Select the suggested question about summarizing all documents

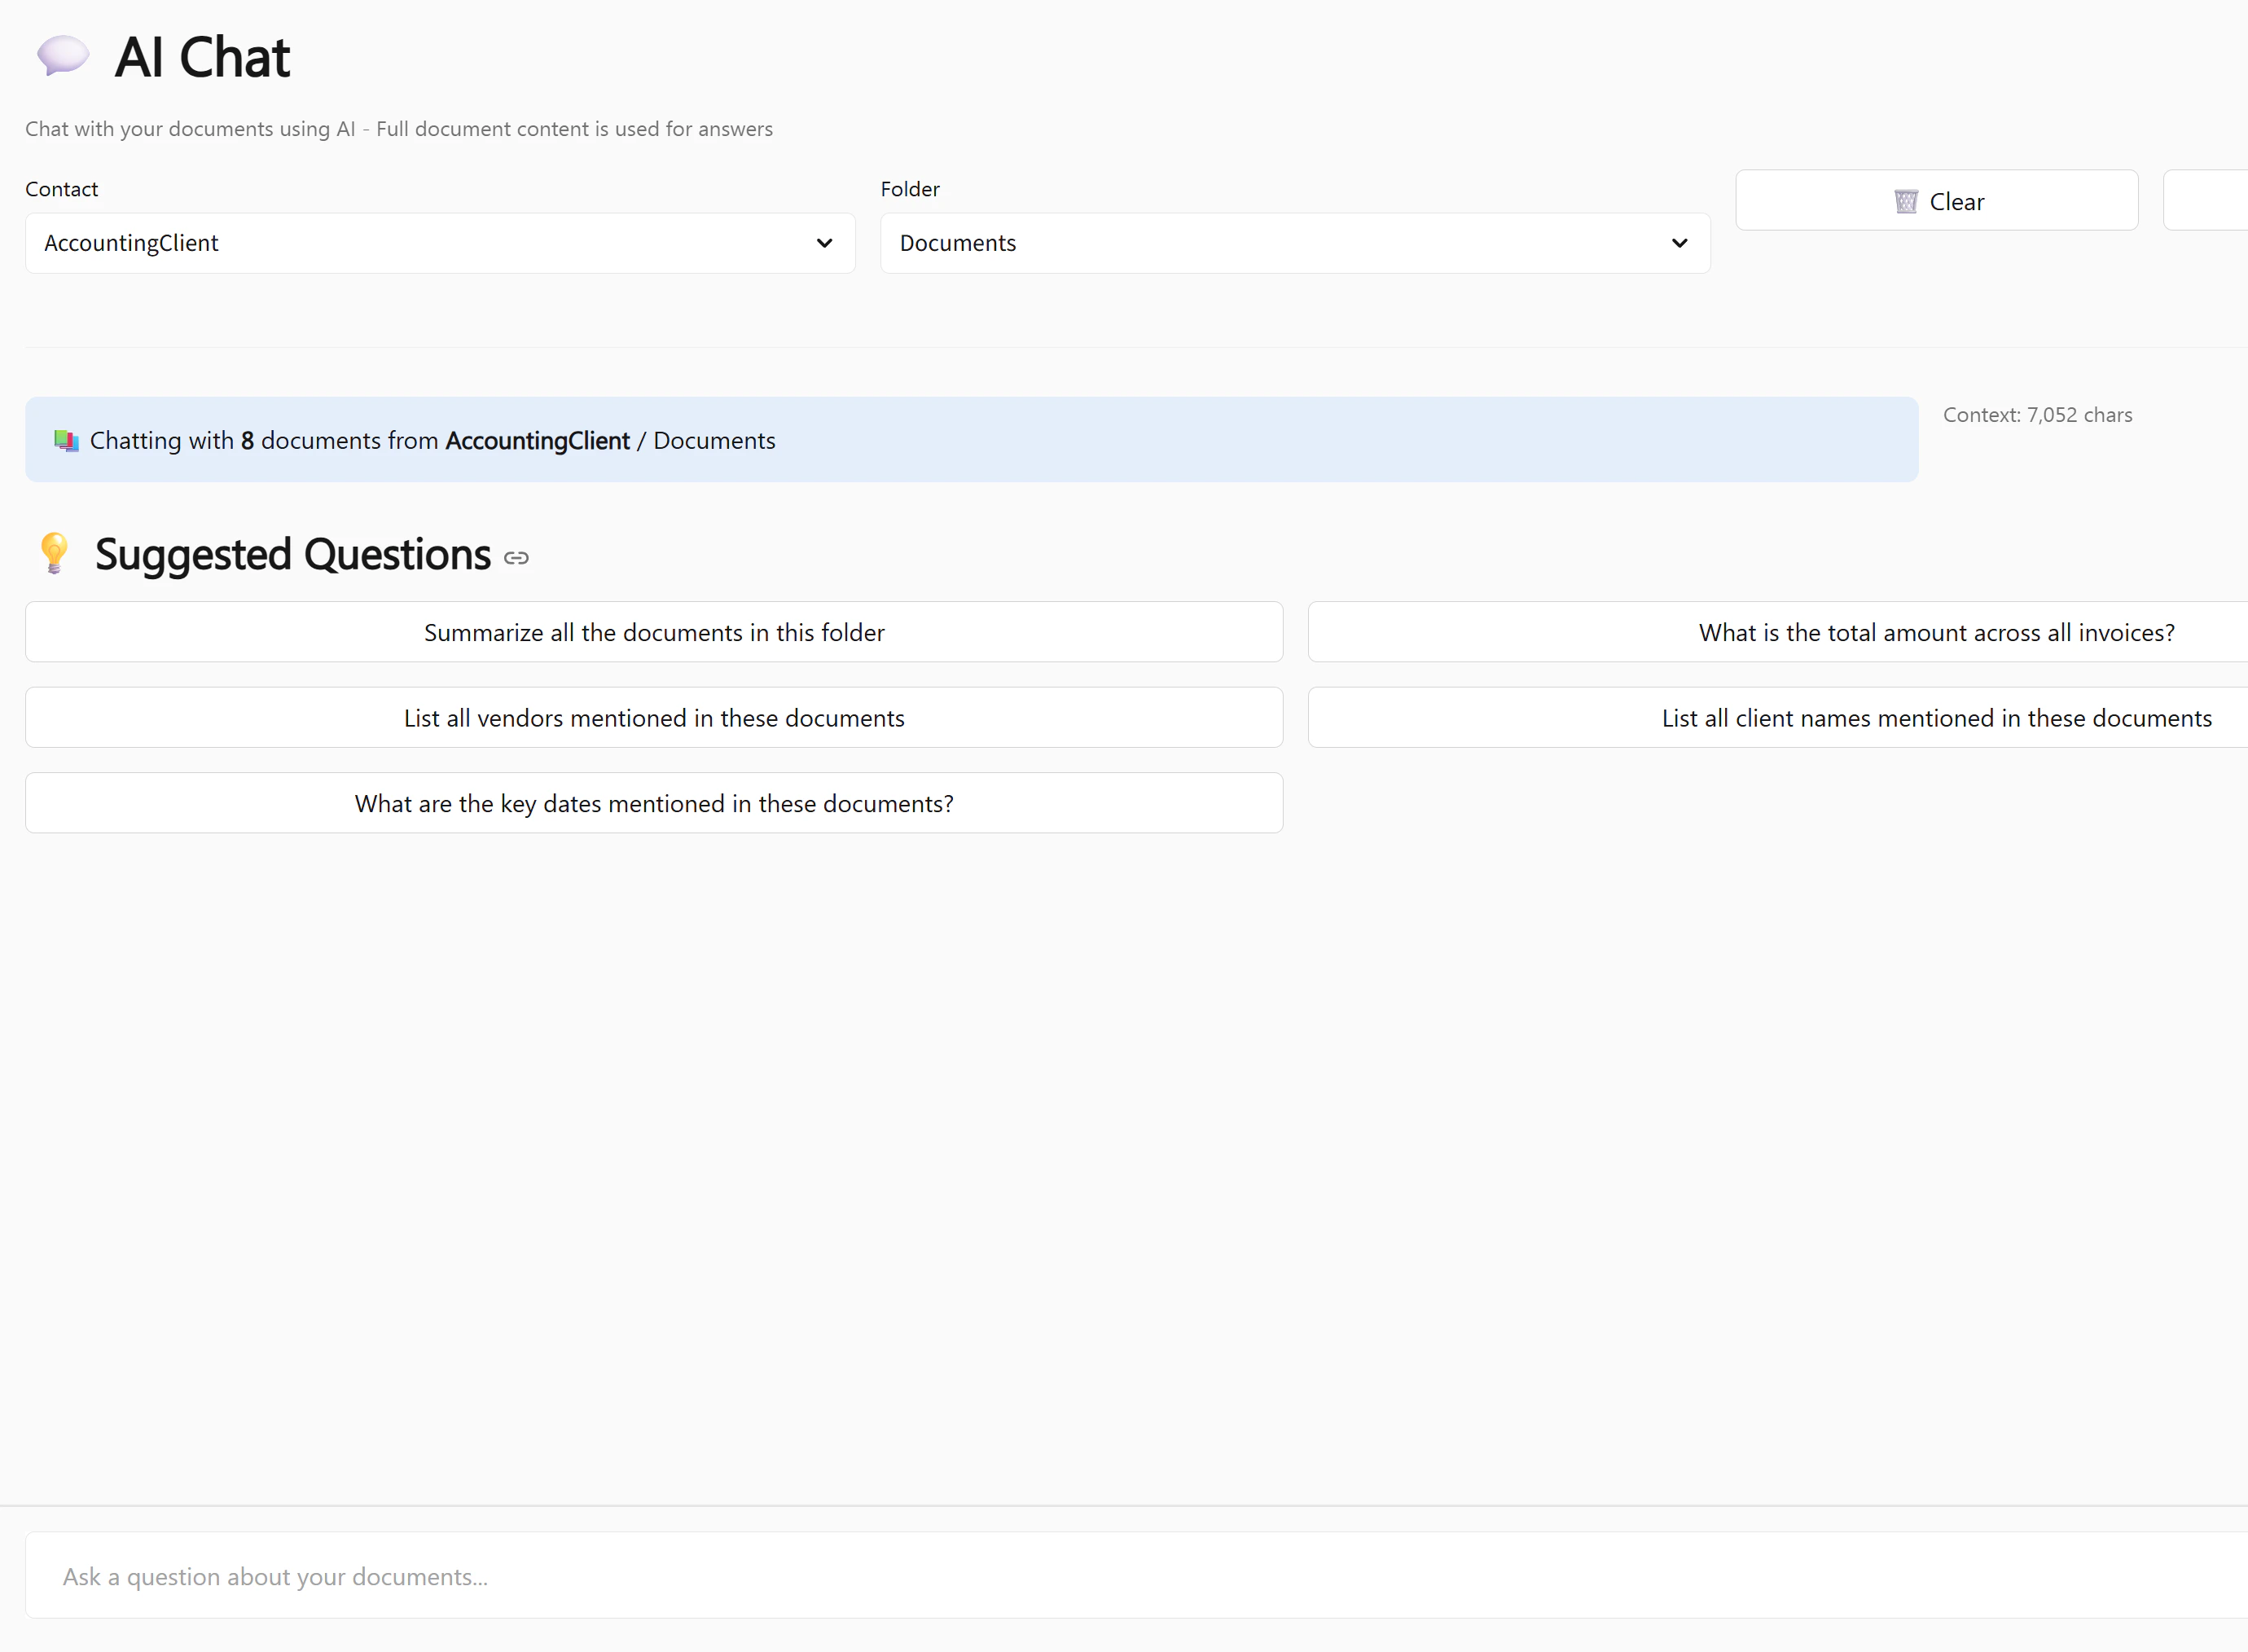pos(653,632)
